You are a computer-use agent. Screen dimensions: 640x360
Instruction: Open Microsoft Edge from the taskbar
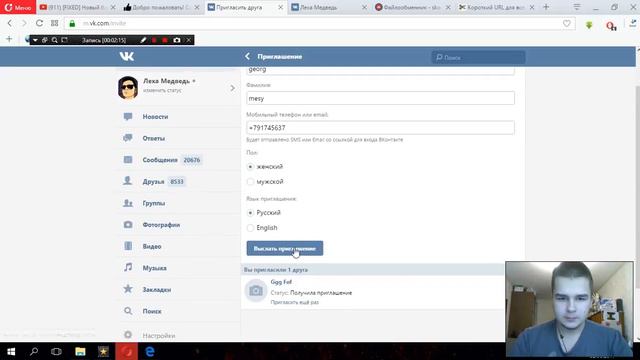[x=150, y=351]
